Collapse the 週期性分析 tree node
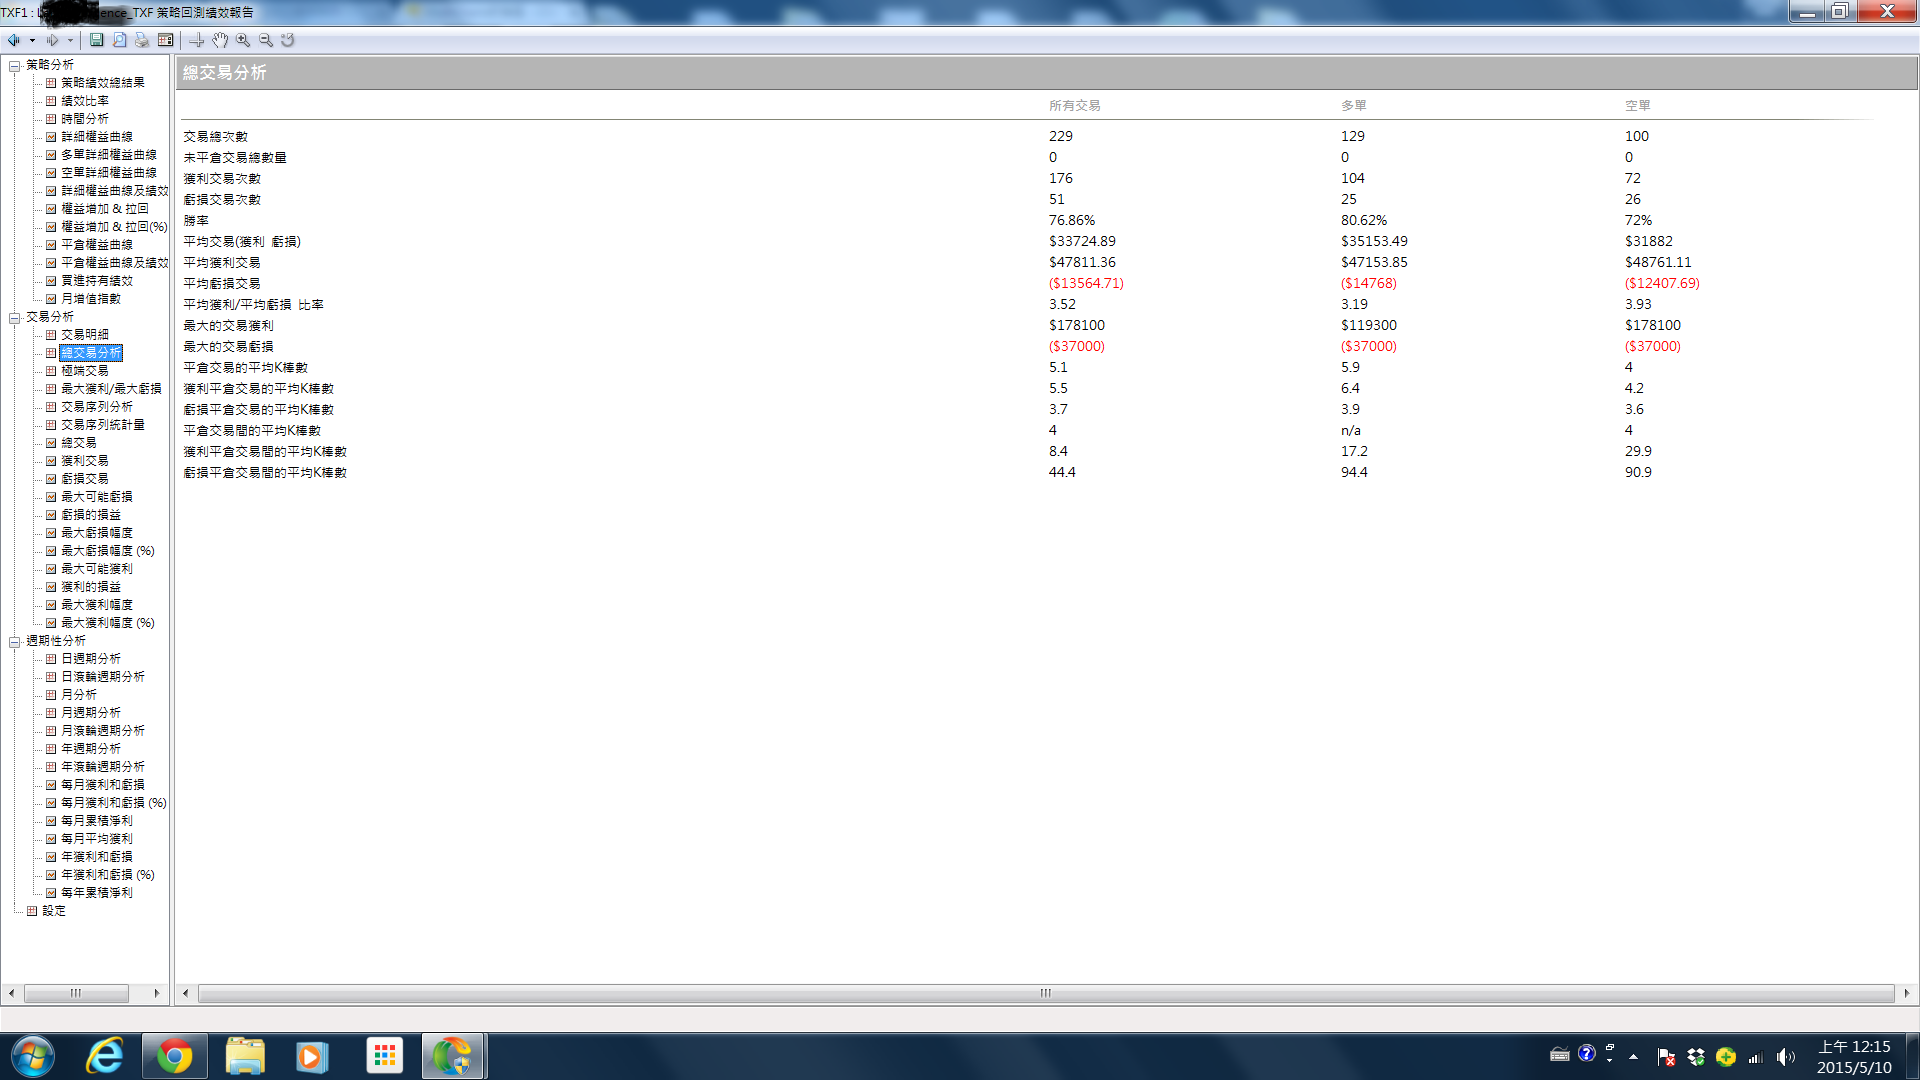1920x1080 pixels. [x=15, y=642]
